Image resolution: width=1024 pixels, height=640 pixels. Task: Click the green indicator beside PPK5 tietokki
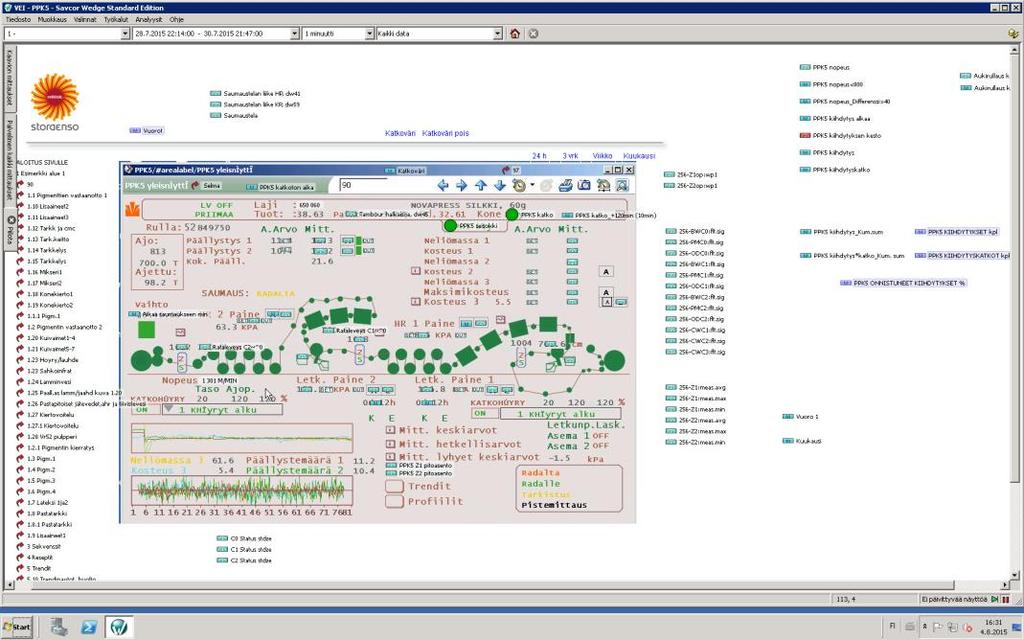tap(450, 226)
